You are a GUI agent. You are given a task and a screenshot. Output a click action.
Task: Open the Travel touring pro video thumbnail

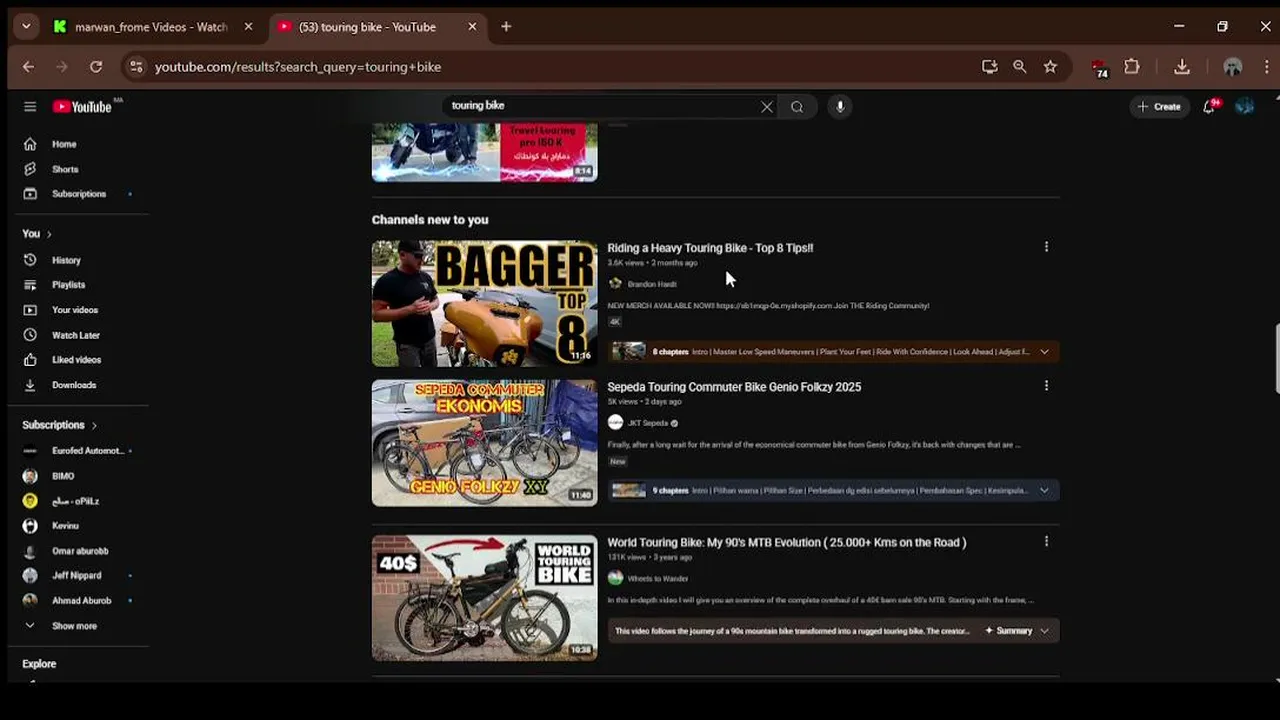coord(485,152)
